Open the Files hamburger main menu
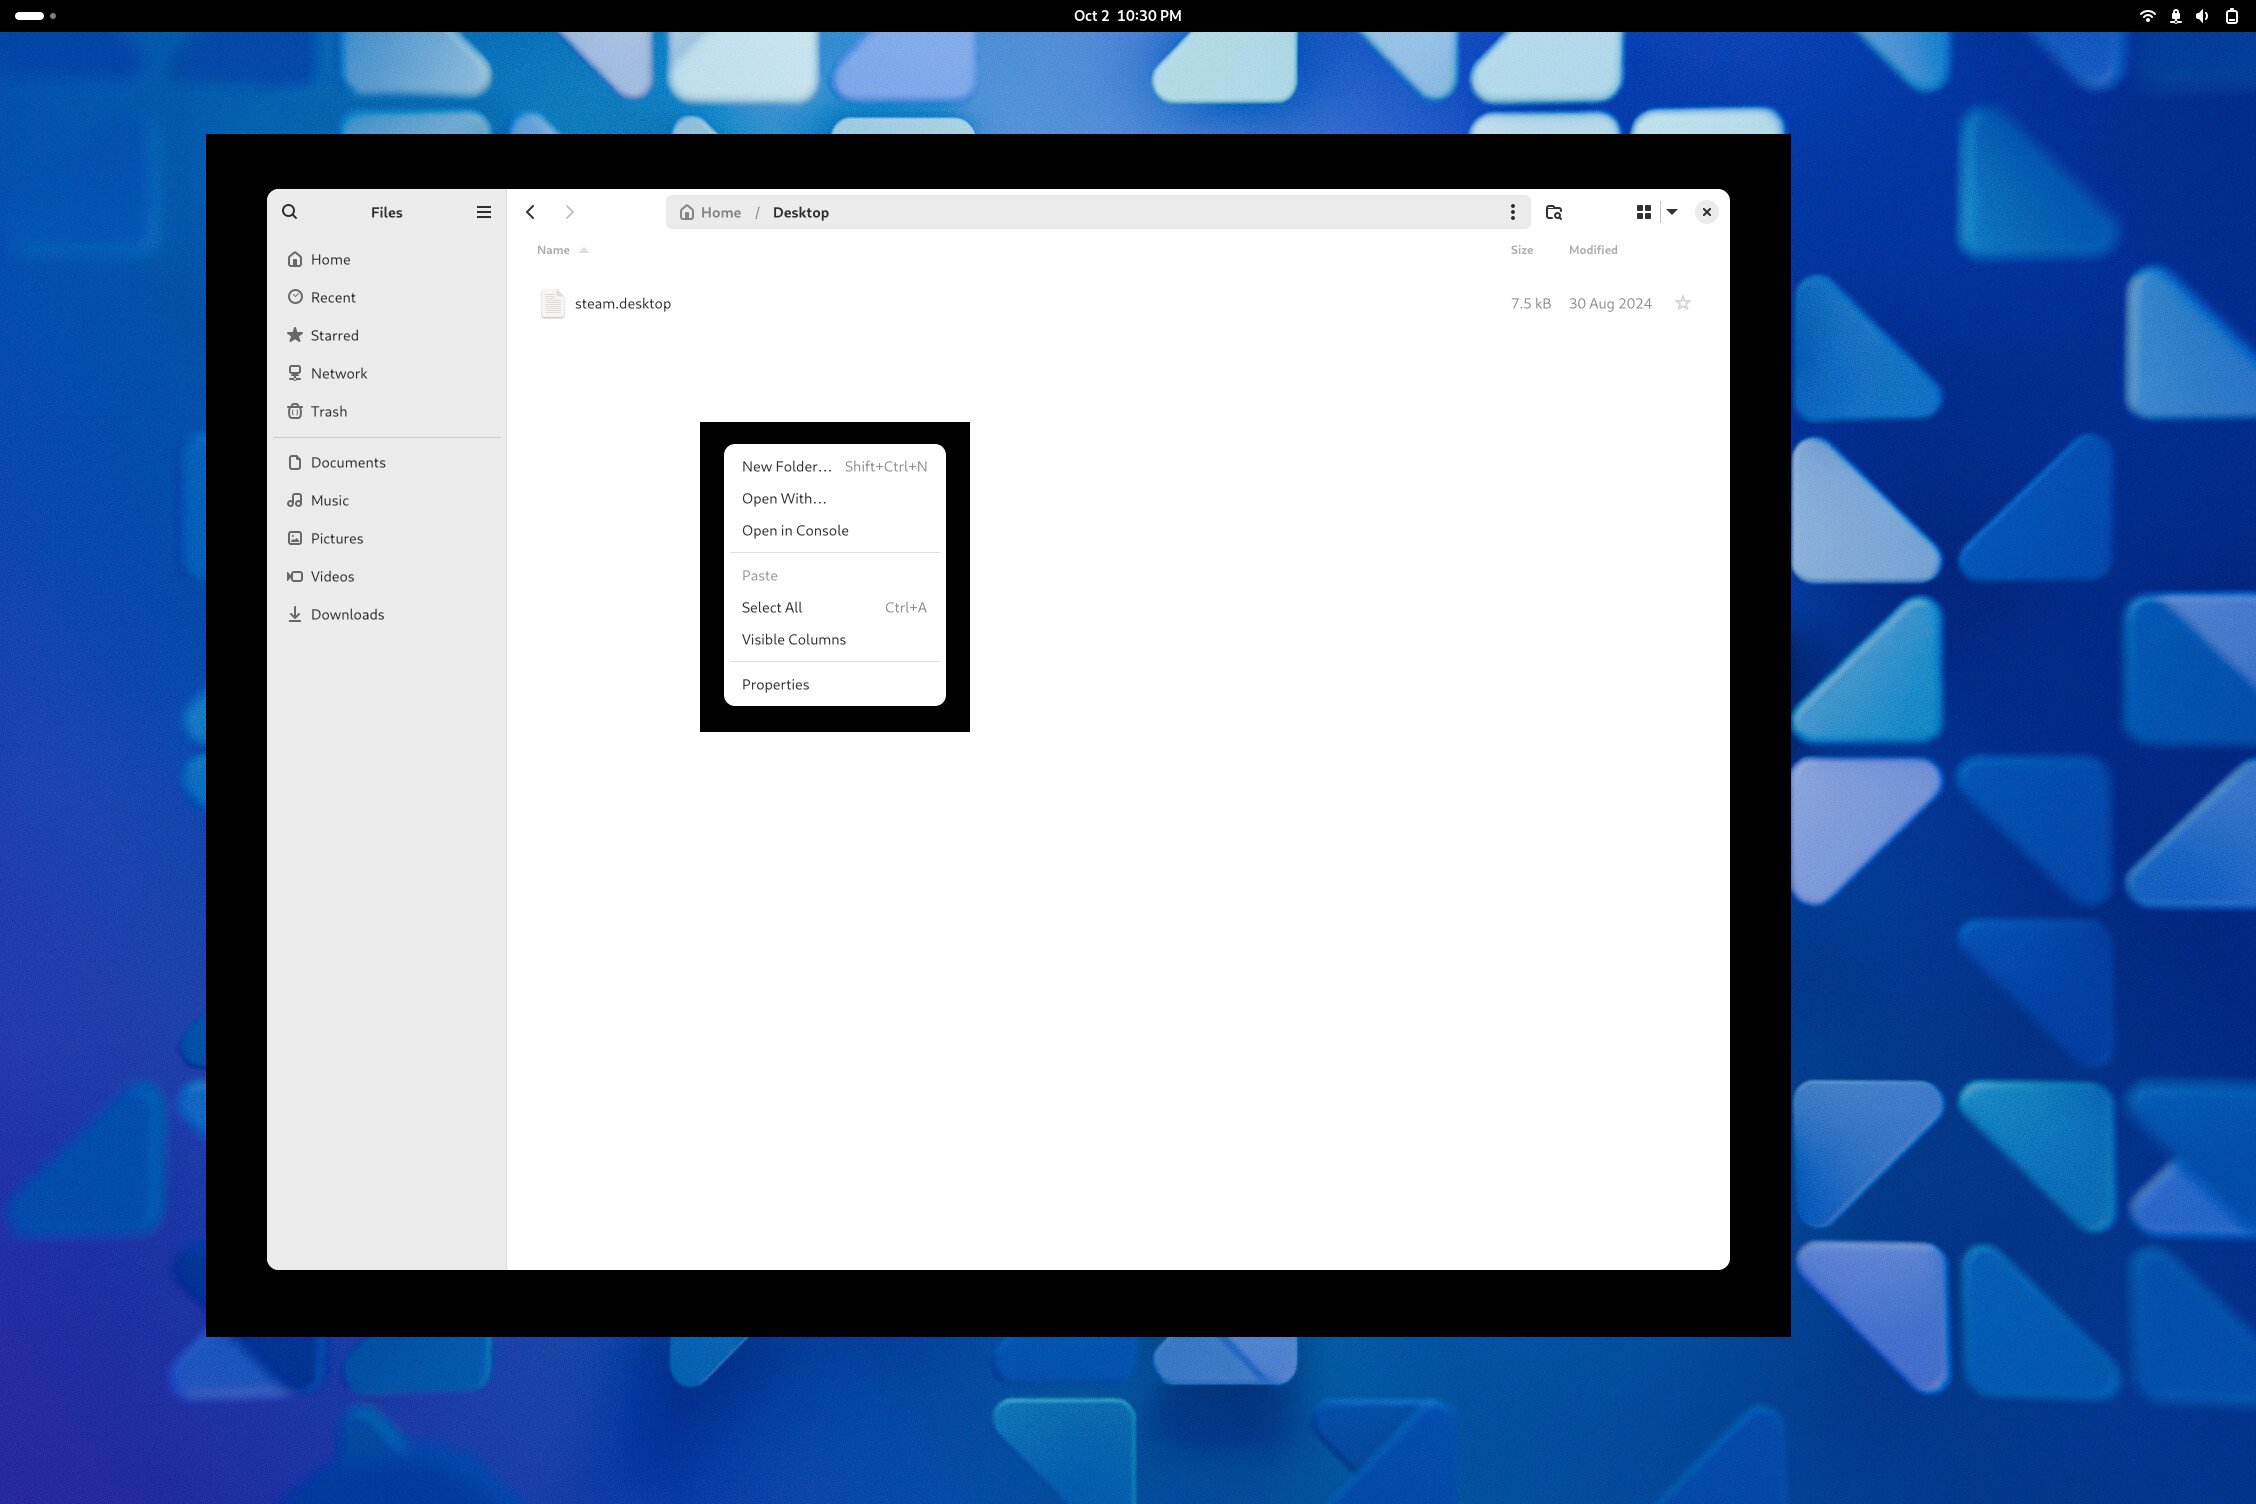 484,212
